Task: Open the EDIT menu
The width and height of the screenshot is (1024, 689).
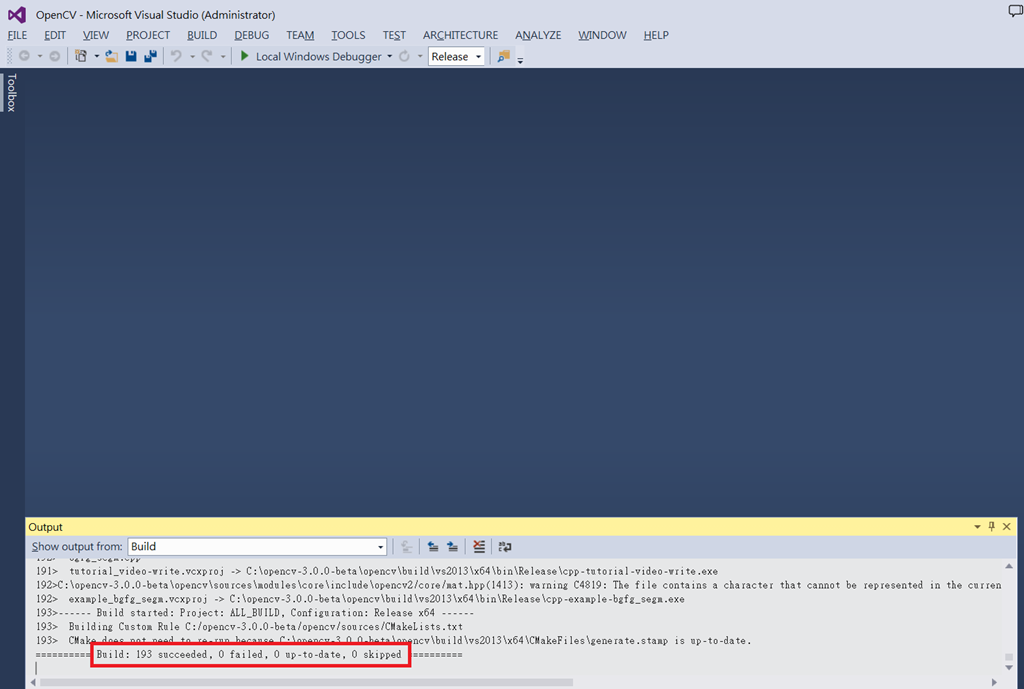Action: tap(55, 35)
